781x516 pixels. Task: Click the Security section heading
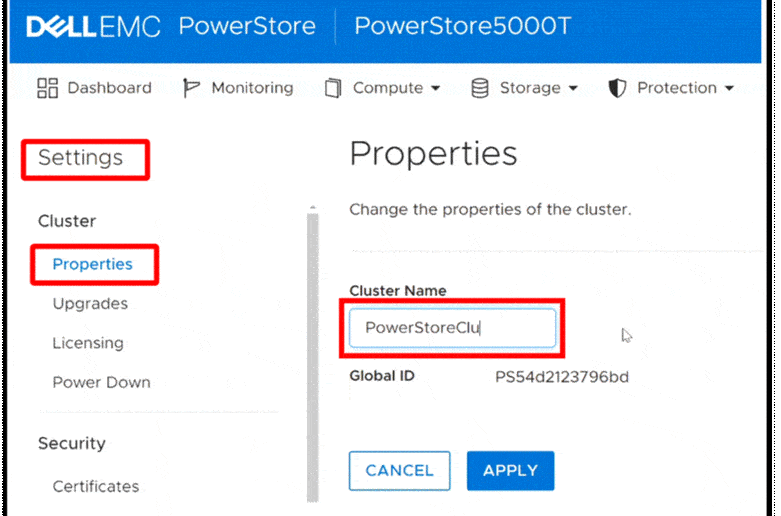(72, 443)
